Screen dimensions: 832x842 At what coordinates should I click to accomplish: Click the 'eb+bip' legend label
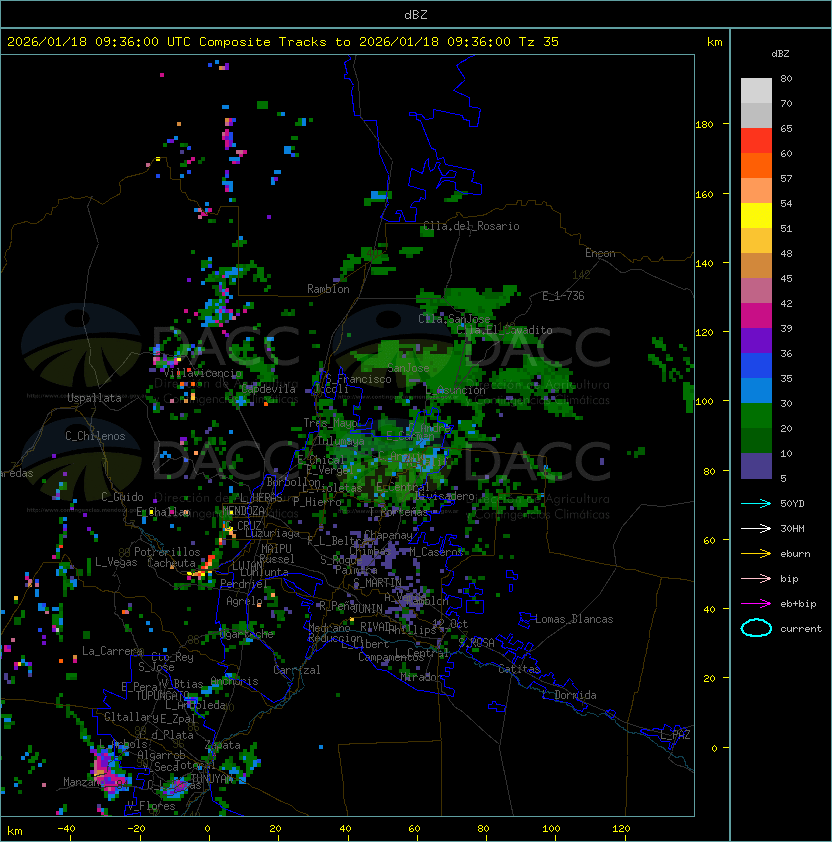[798, 604]
